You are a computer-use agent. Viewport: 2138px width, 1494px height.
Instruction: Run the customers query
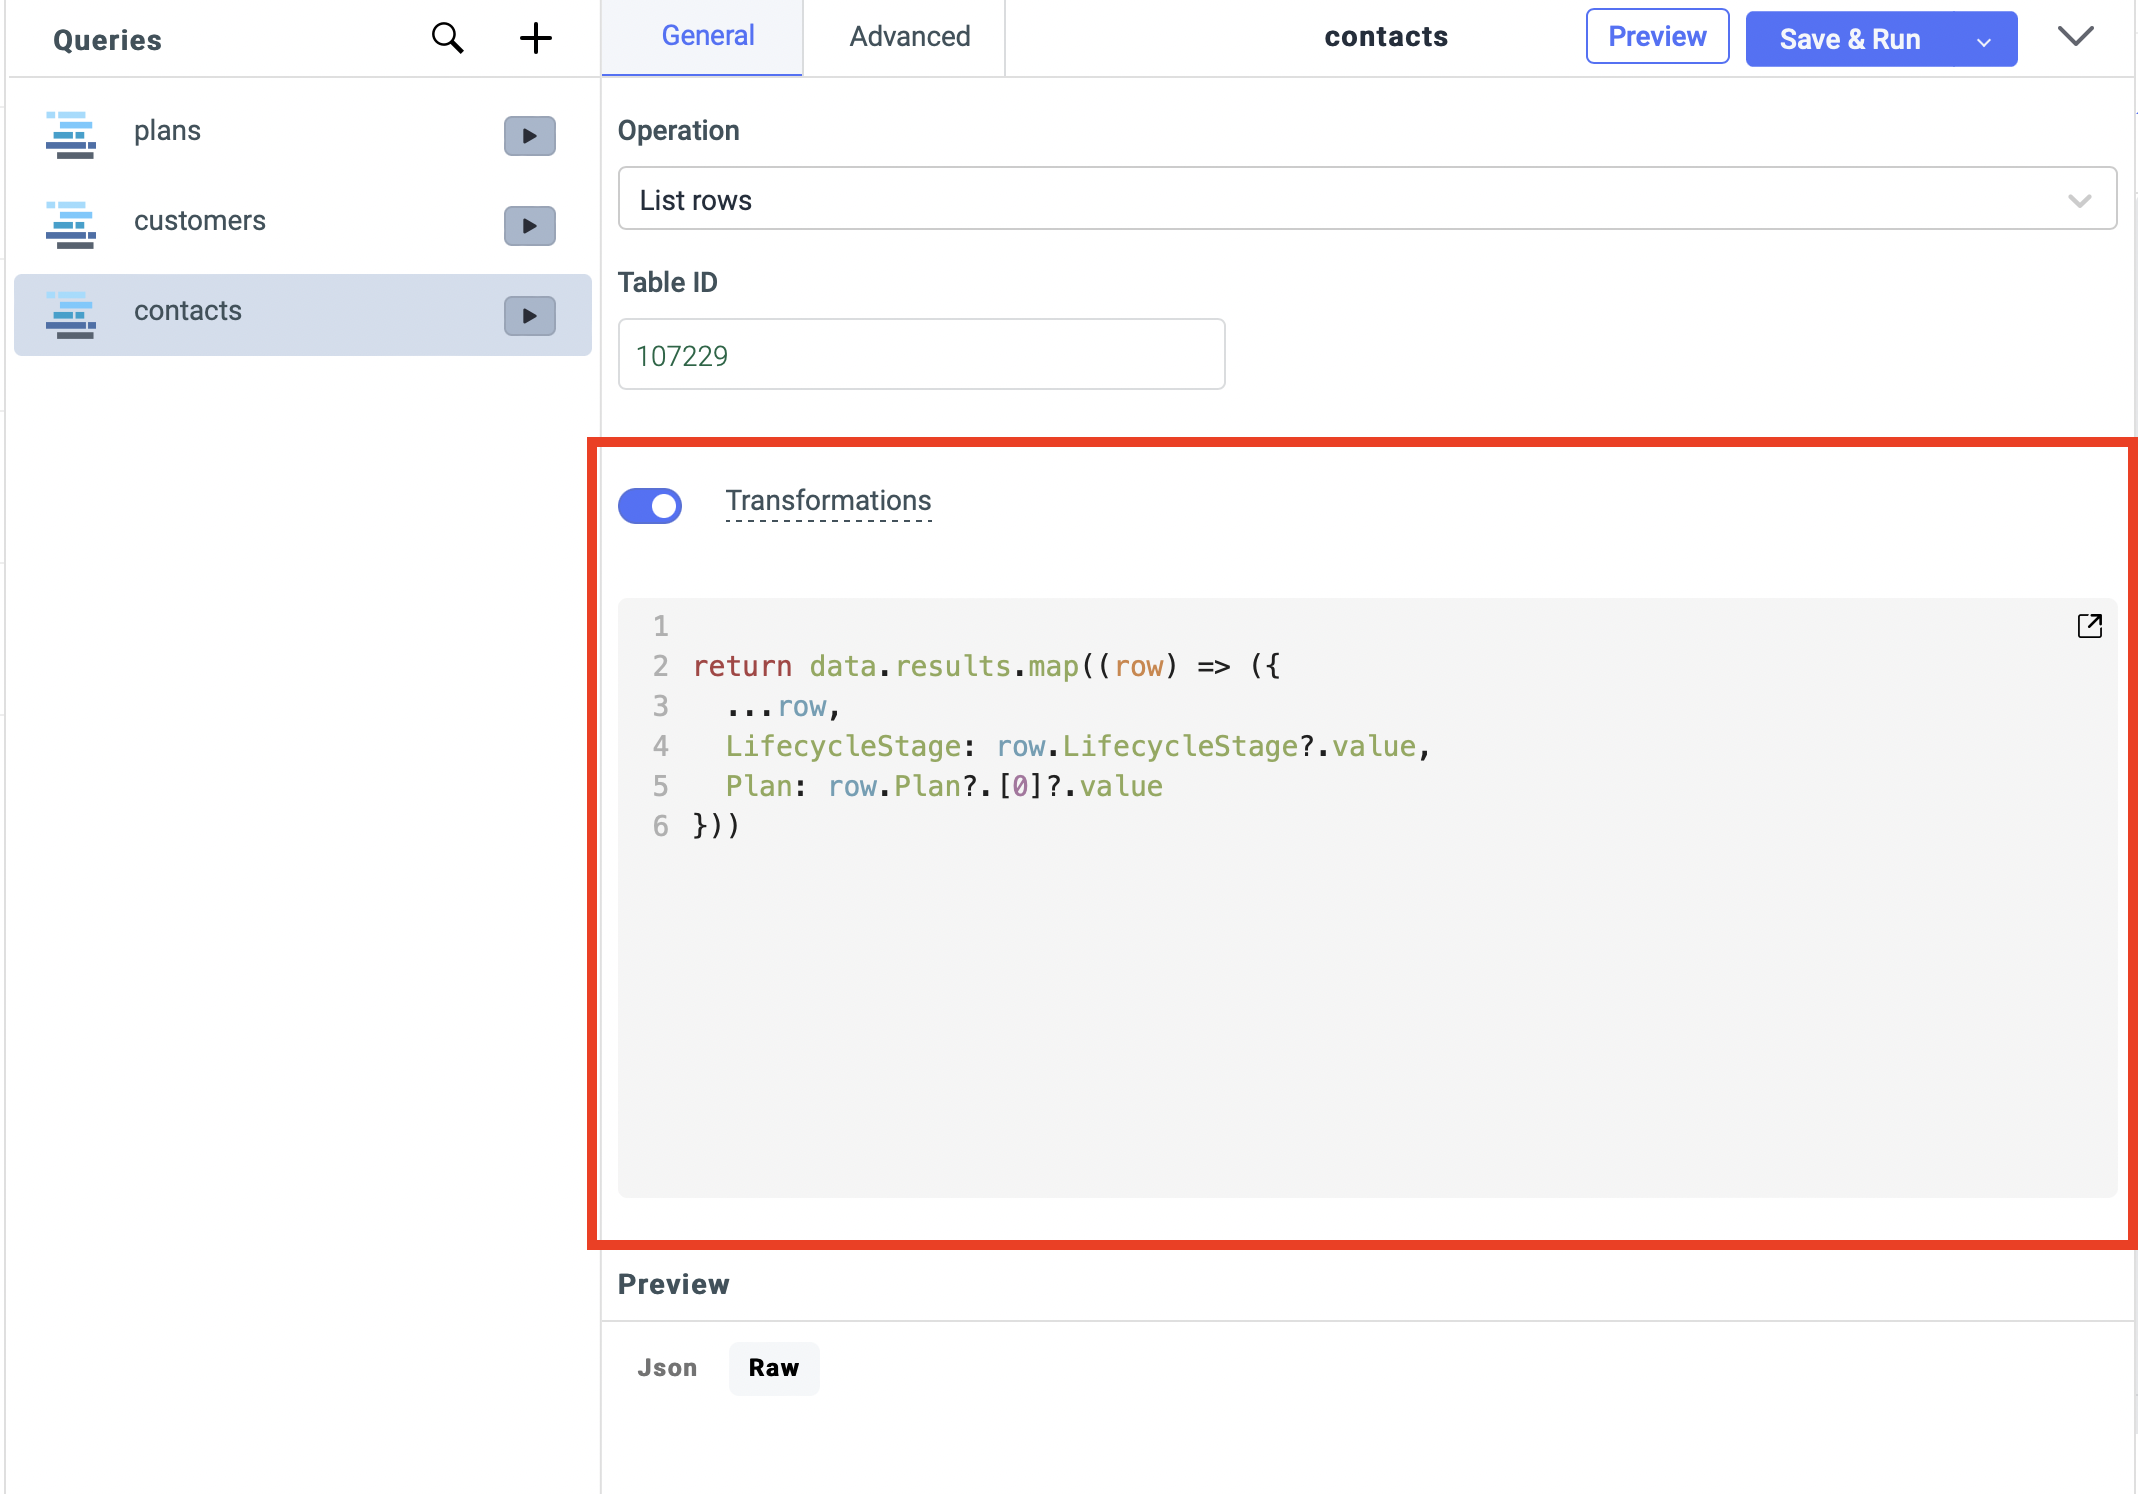(529, 226)
